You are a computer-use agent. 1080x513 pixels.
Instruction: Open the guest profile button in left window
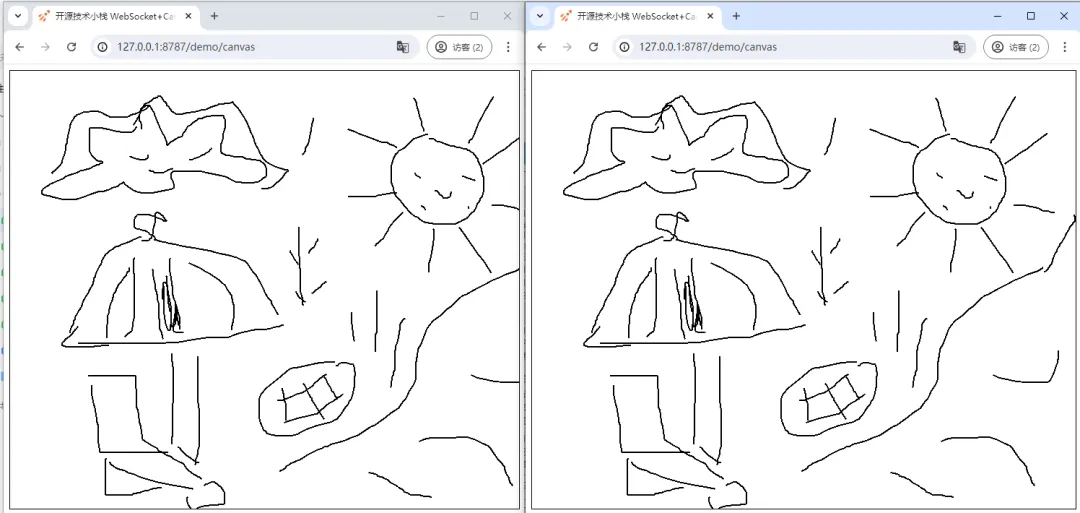[459, 47]
